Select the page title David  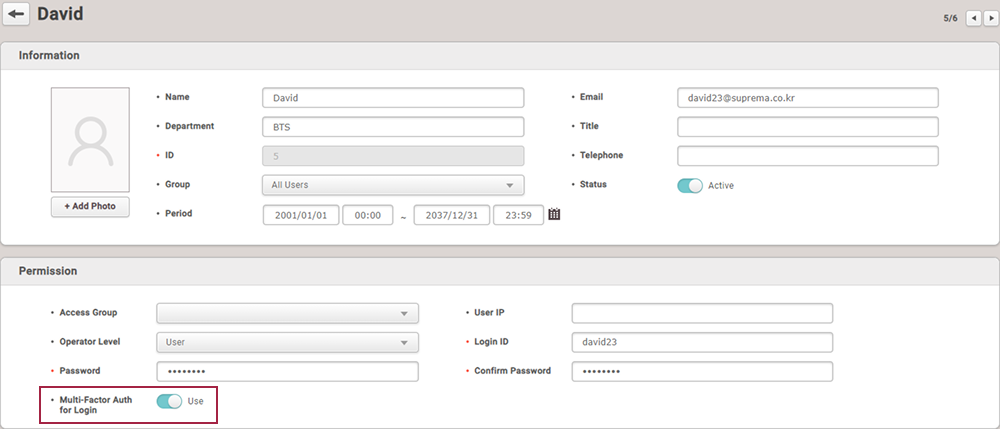[x=60, y=13]
